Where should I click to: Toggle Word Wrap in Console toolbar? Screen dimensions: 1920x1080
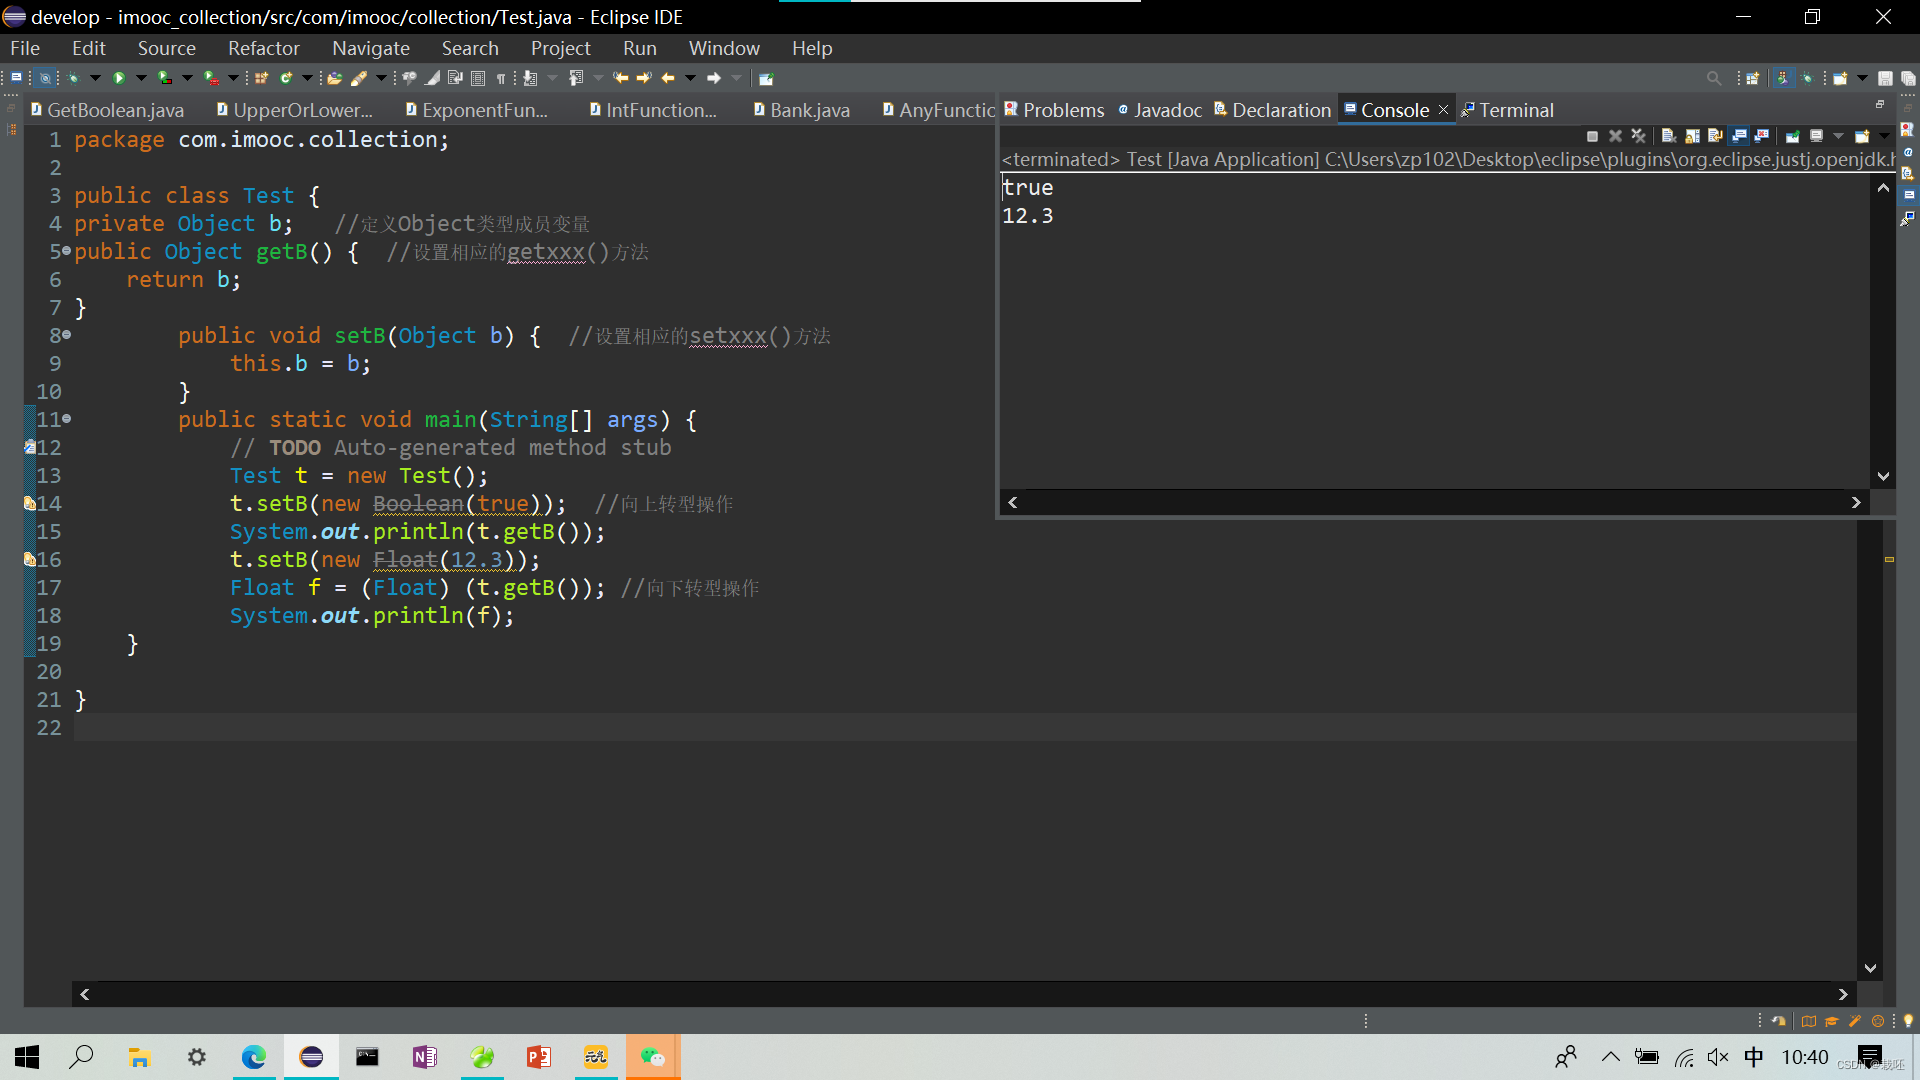click(x=1715, y=136)
